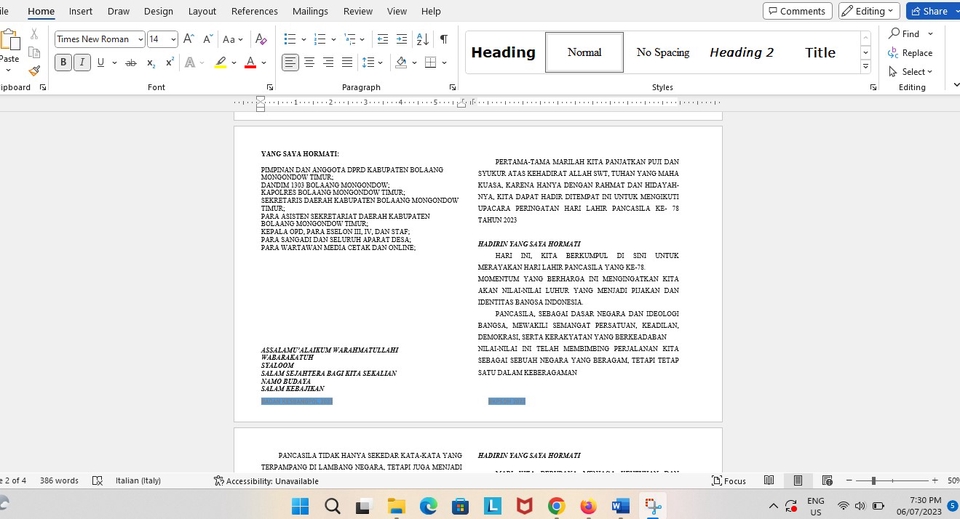Click Decrease Indent icon
Image resolution: width=960 pixels, height=519 pixels.
pyautogui.click(x=383, y=39)
